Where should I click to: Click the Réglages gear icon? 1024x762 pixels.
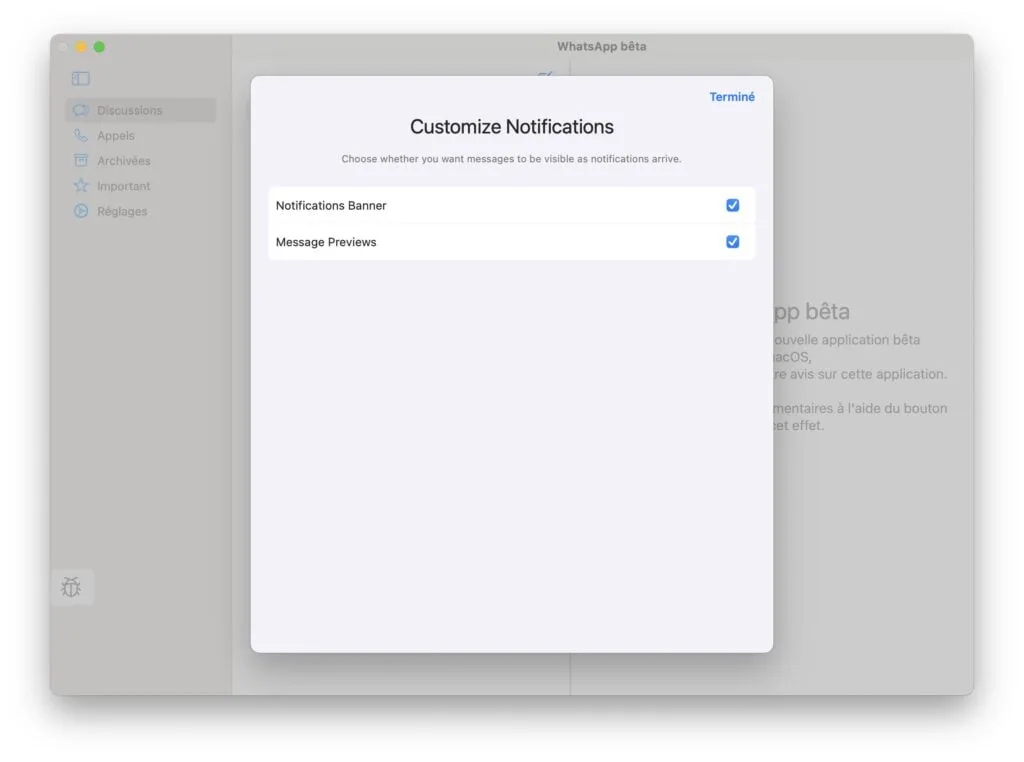pyautogui.click(x=81, y=211)
